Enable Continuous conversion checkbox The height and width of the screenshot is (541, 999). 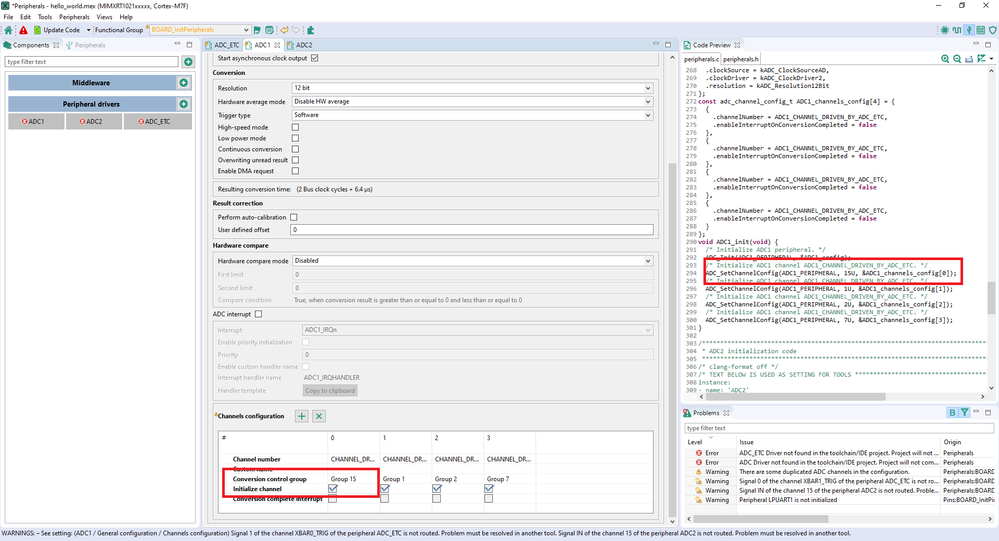[x=295, y=149]
